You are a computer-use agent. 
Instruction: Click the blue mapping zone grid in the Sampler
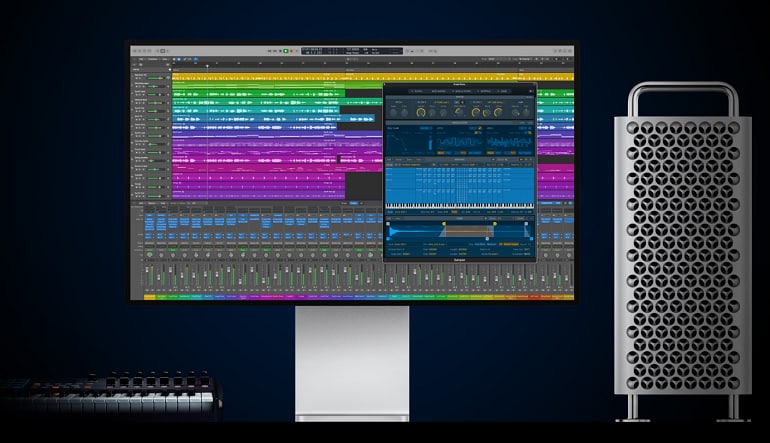point(460,185)
